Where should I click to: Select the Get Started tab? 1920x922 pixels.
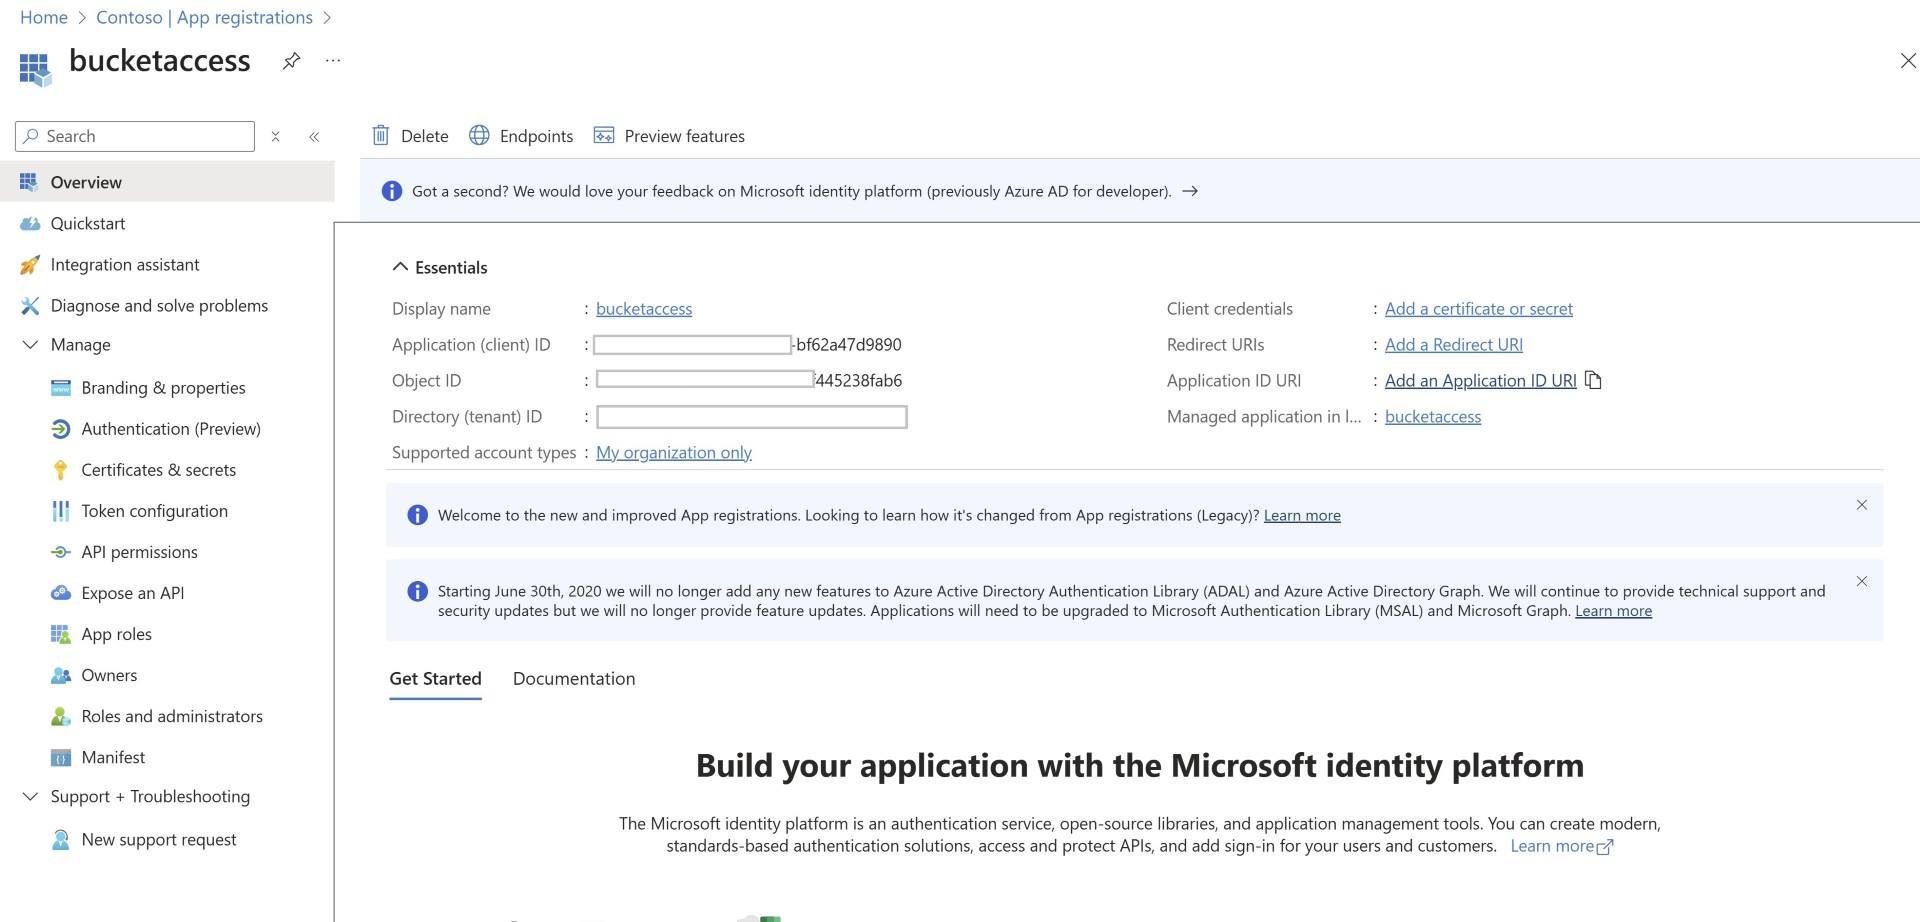435,678
